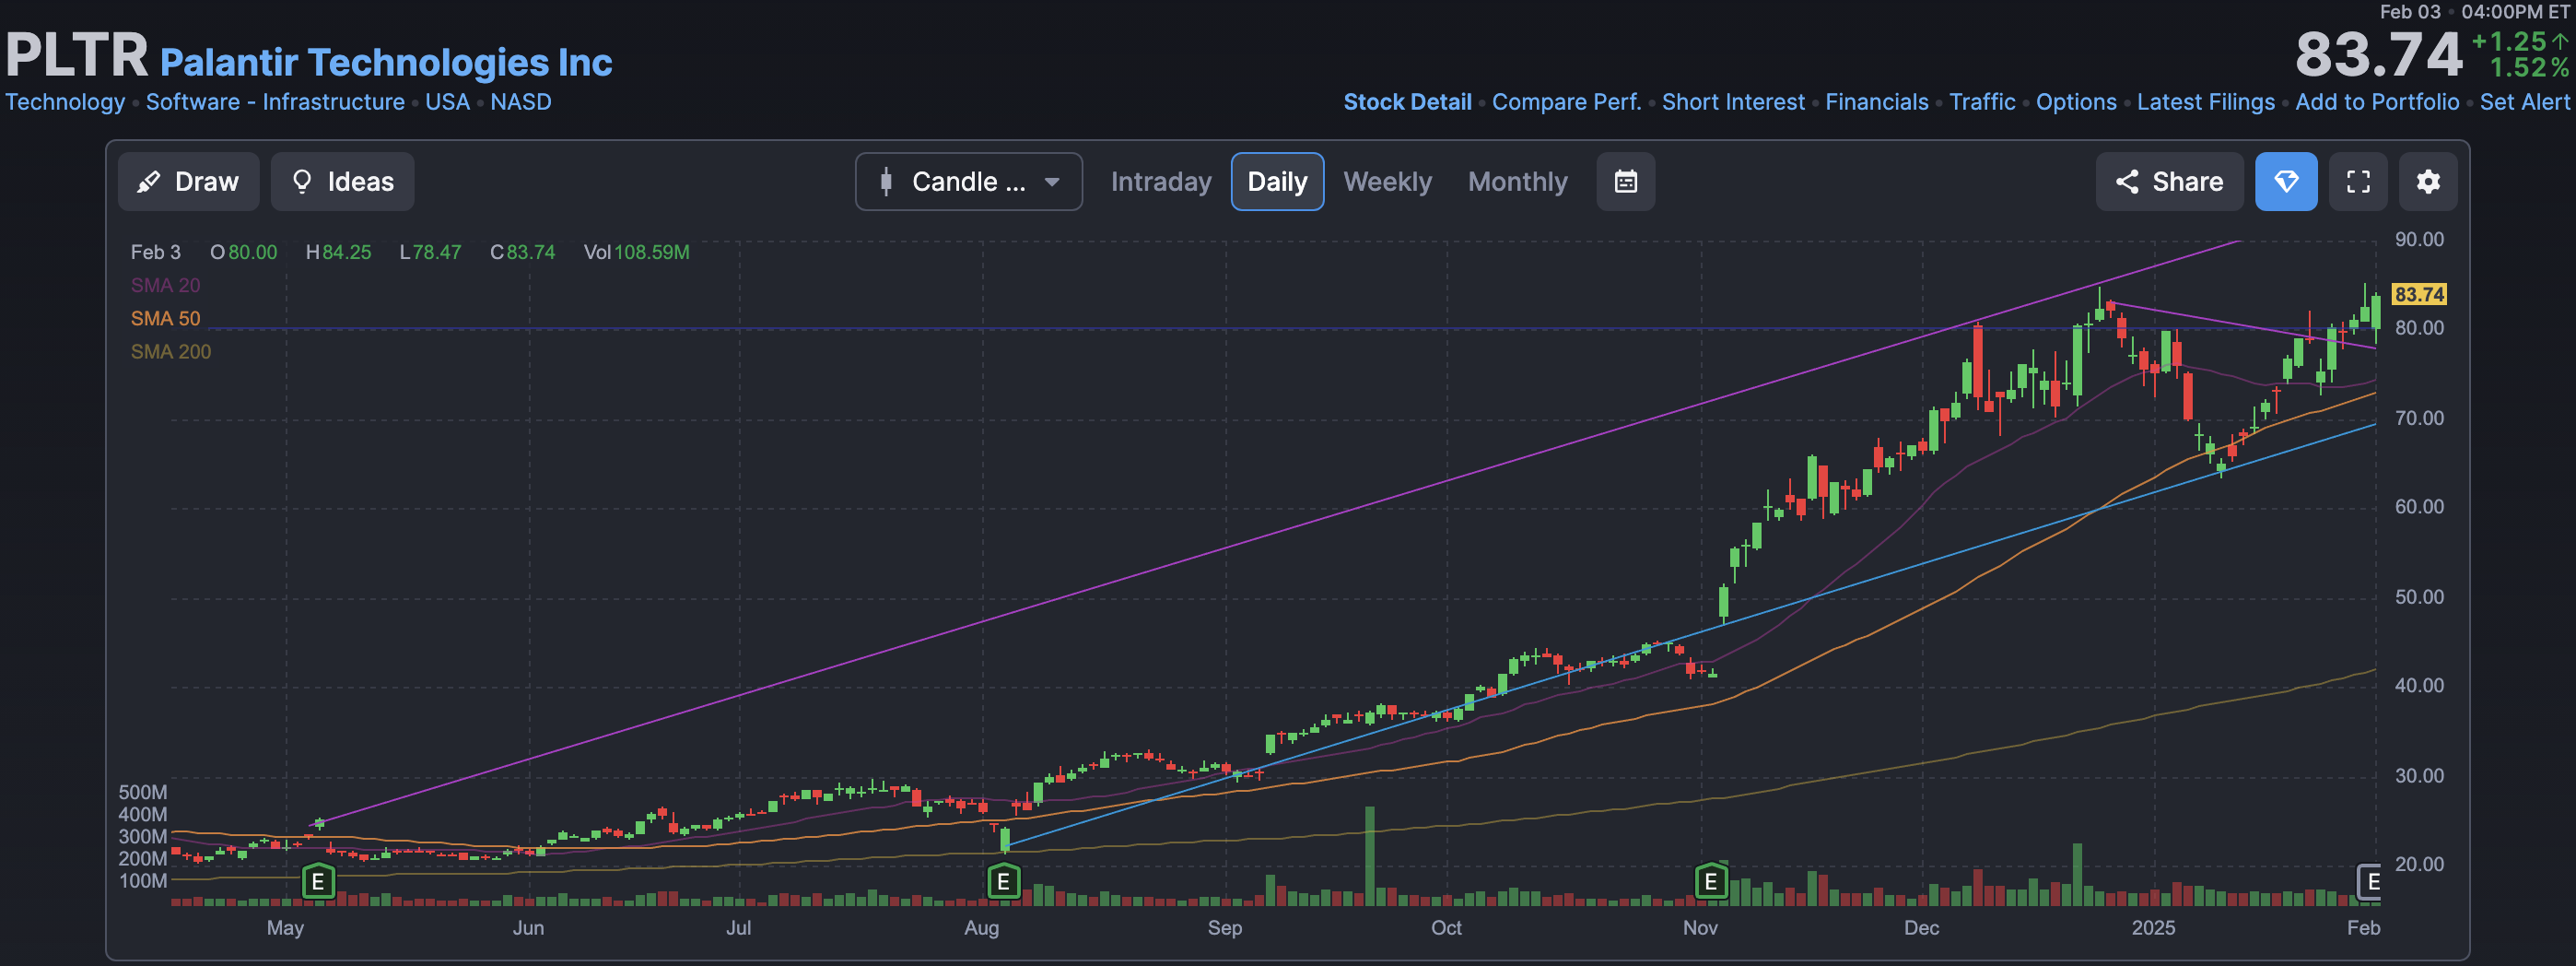Click the May earnings E marker

pyautogui.click(x=318, y=882)
